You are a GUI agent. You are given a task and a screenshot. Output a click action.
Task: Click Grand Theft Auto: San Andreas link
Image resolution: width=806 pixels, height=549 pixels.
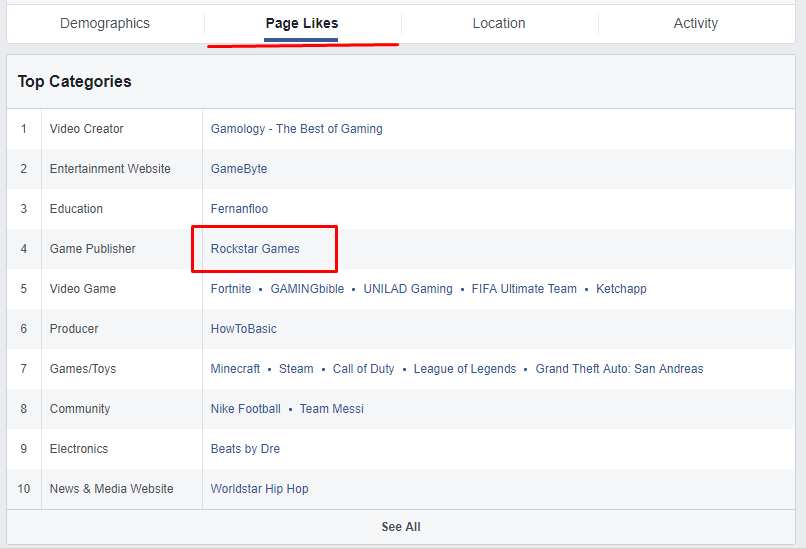click(619, 369)
